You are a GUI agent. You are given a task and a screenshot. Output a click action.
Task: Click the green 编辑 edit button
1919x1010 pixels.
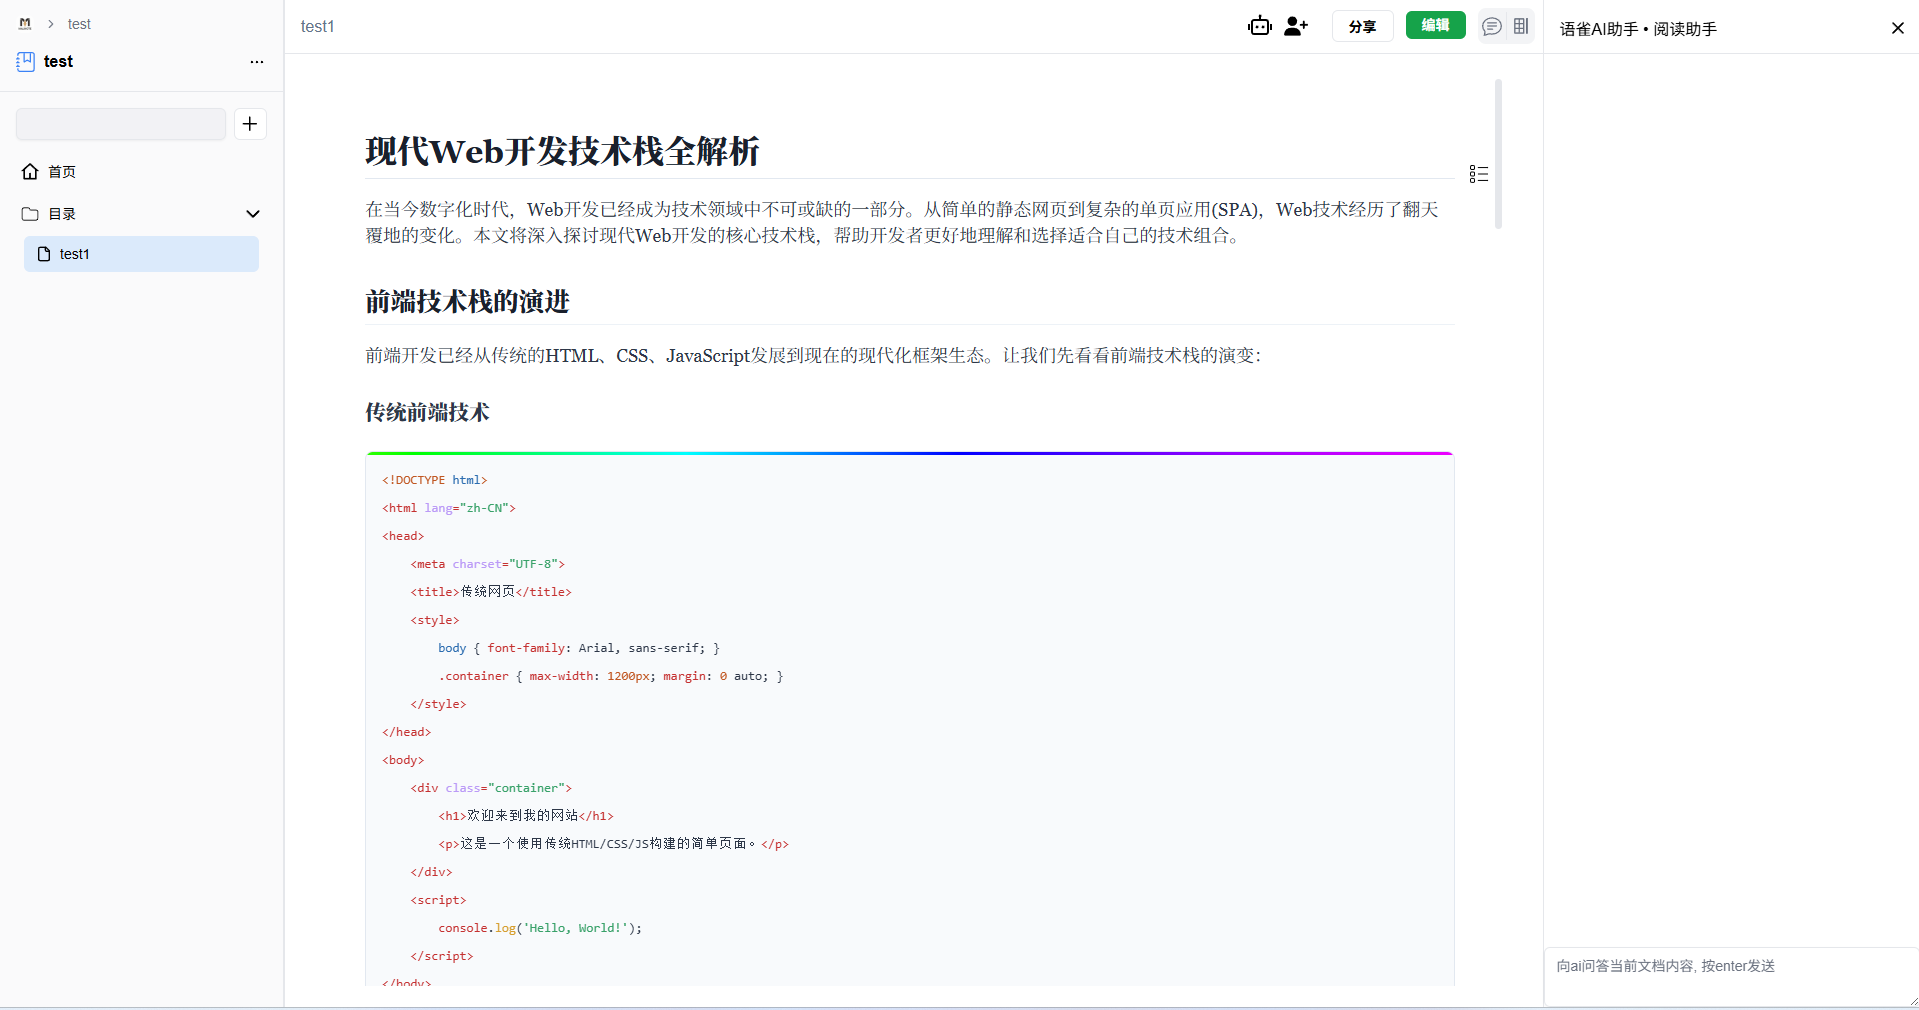tap(1435, 25)
